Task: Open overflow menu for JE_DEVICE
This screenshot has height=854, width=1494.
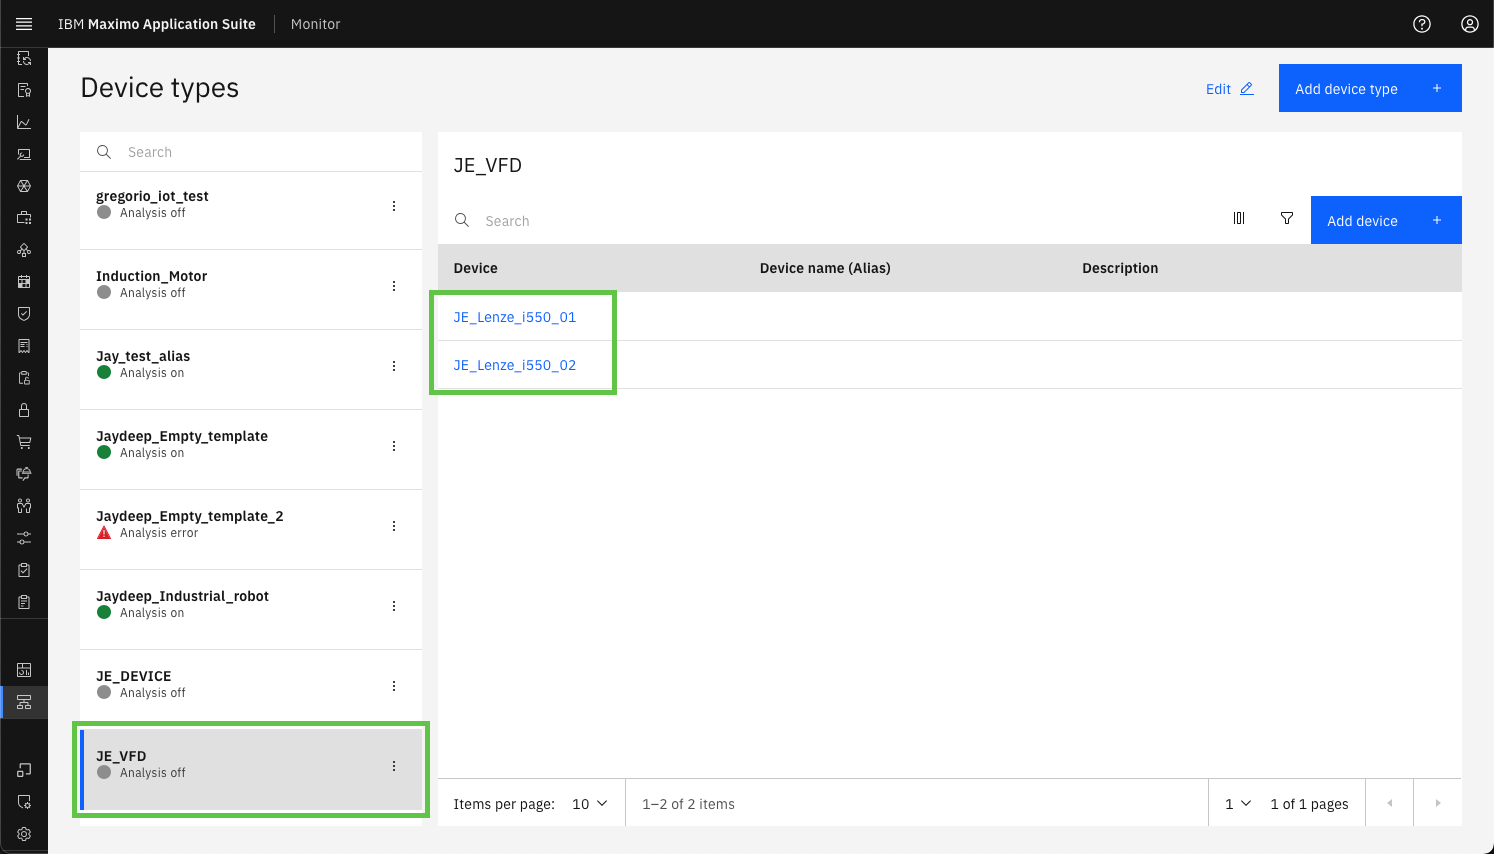Action: (394, 686)
